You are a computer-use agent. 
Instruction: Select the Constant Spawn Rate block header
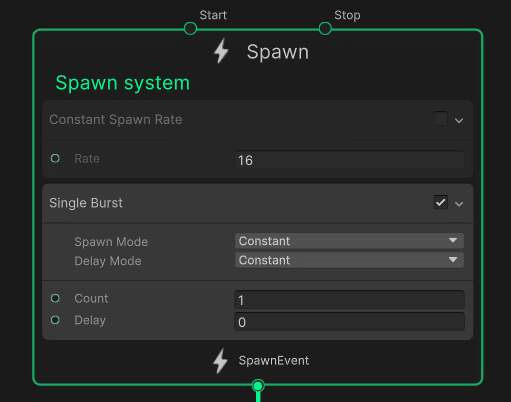pyautogui.click(x=257, y=120)
